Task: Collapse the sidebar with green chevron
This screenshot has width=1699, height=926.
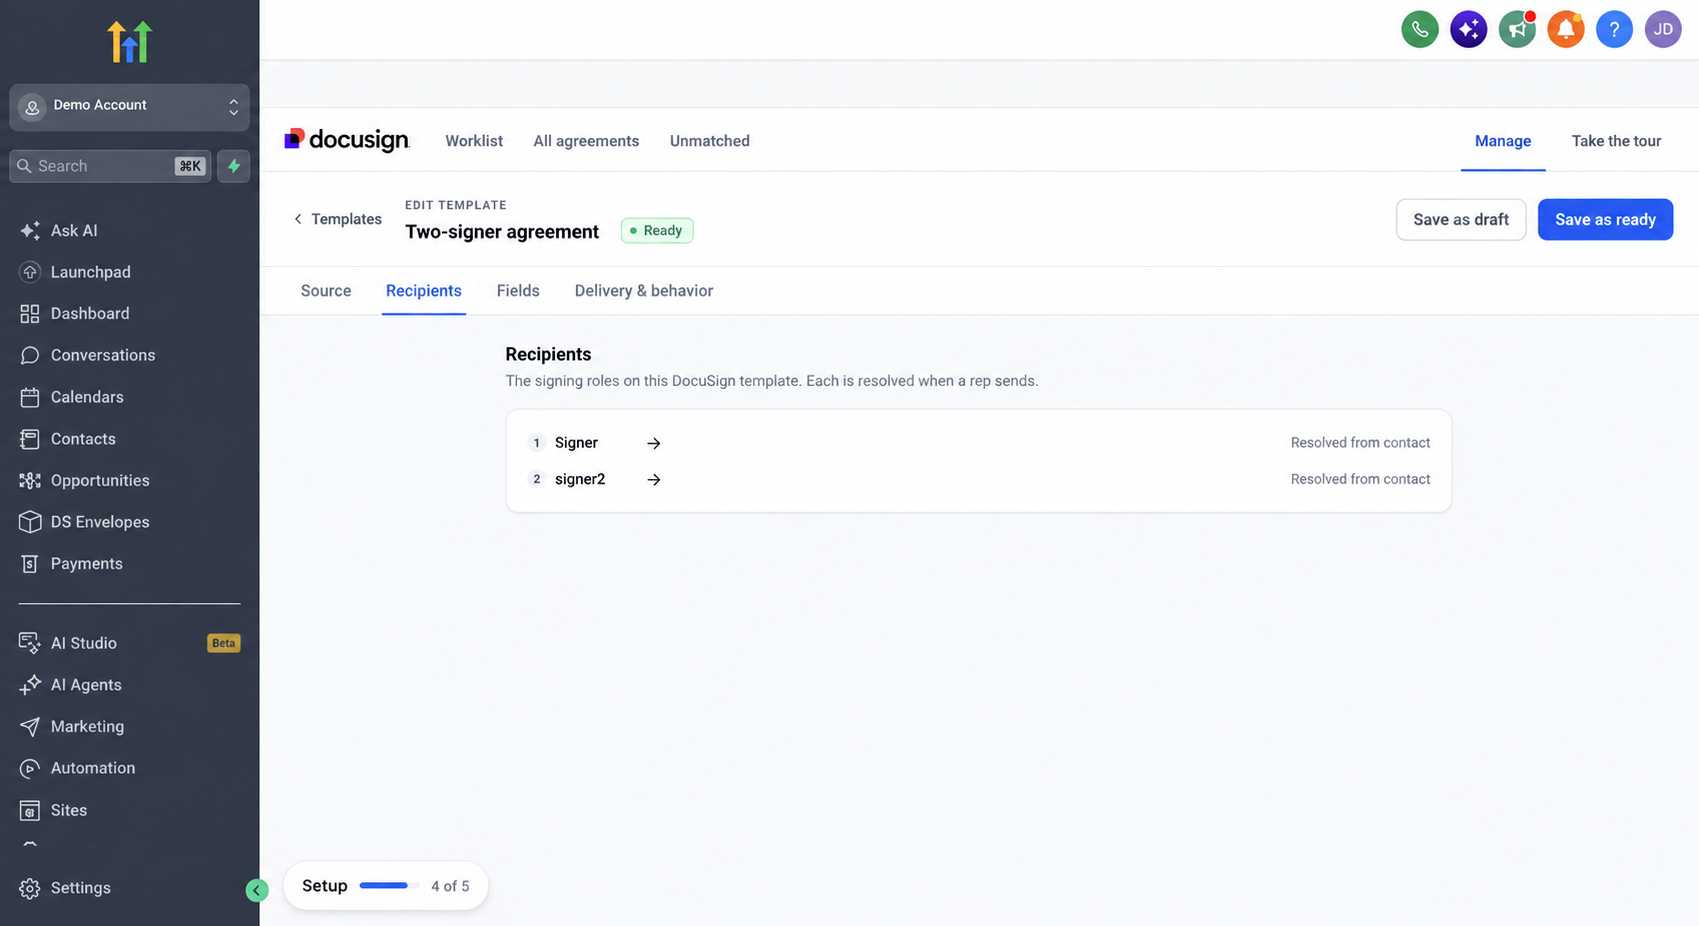Action: pos(257,890)
